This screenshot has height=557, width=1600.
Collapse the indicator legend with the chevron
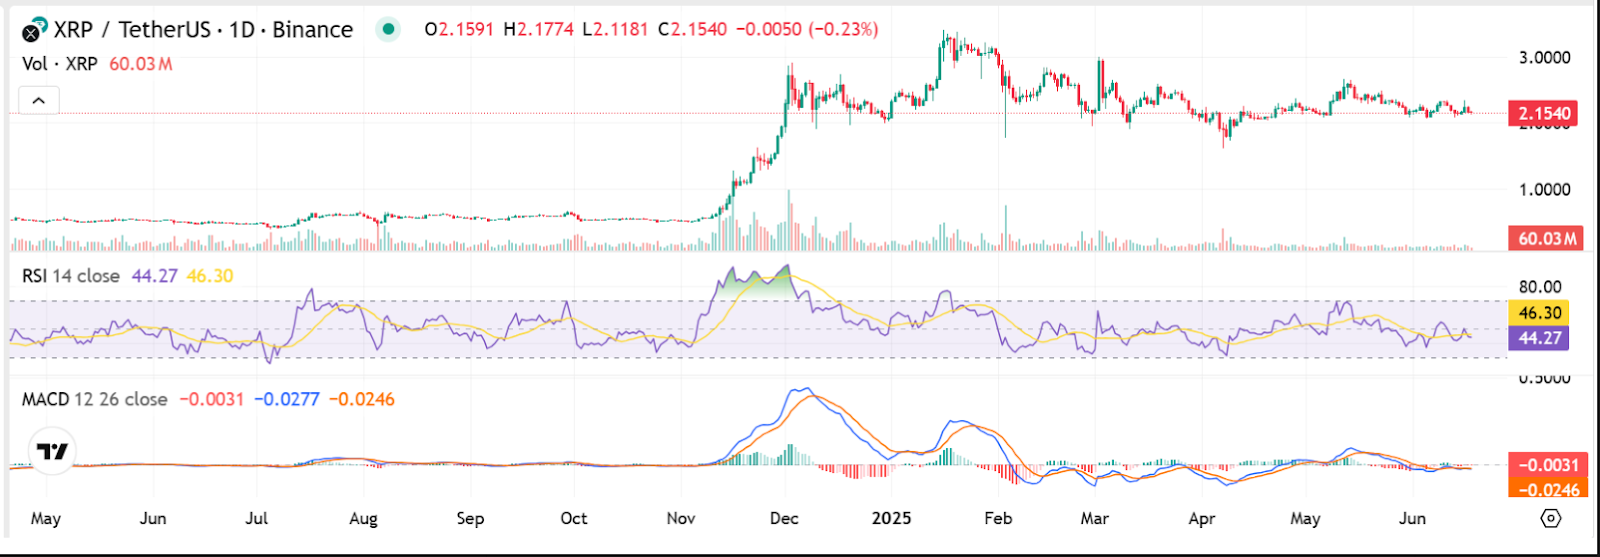click(39, 100)
